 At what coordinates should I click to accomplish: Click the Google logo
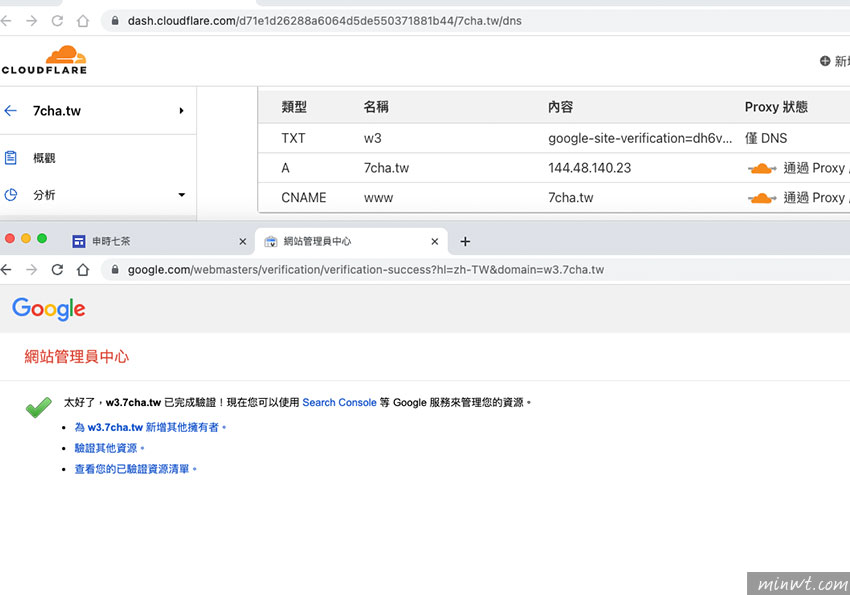(x=49, y=309)
